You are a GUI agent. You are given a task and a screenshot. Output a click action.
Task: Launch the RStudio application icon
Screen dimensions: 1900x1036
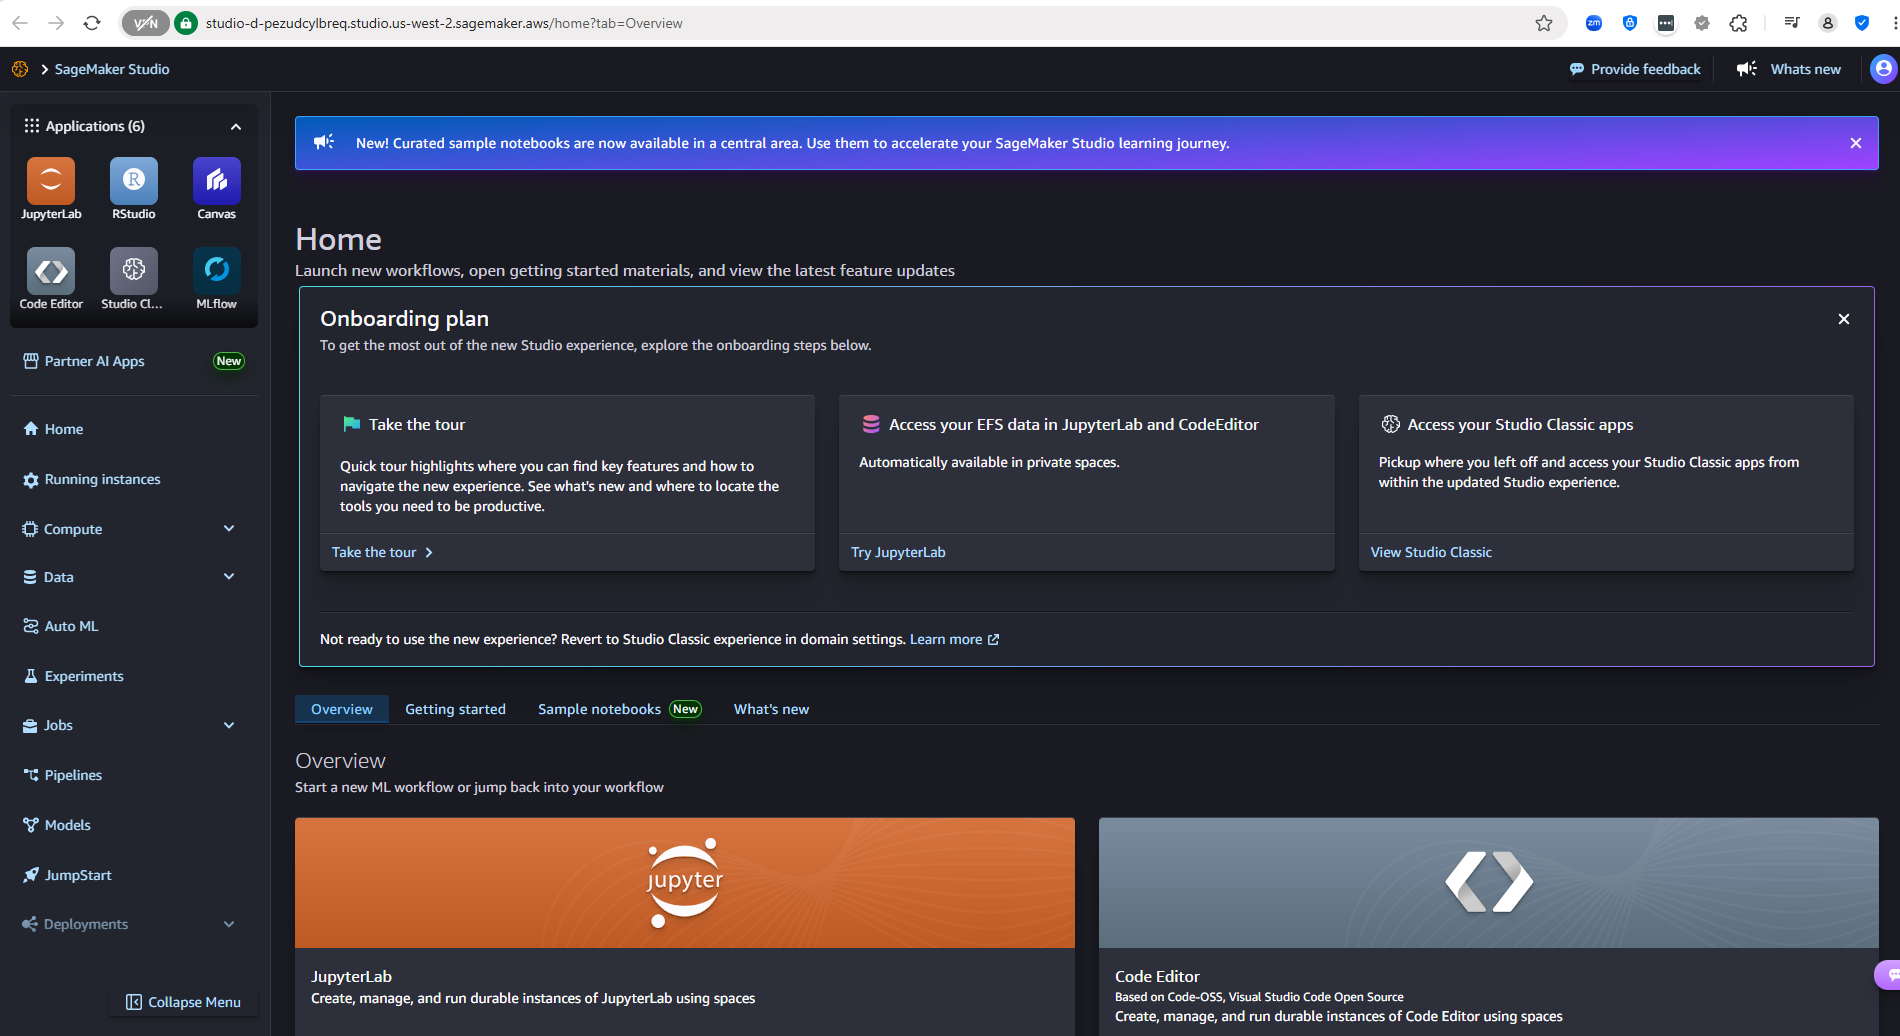(134, 182)
